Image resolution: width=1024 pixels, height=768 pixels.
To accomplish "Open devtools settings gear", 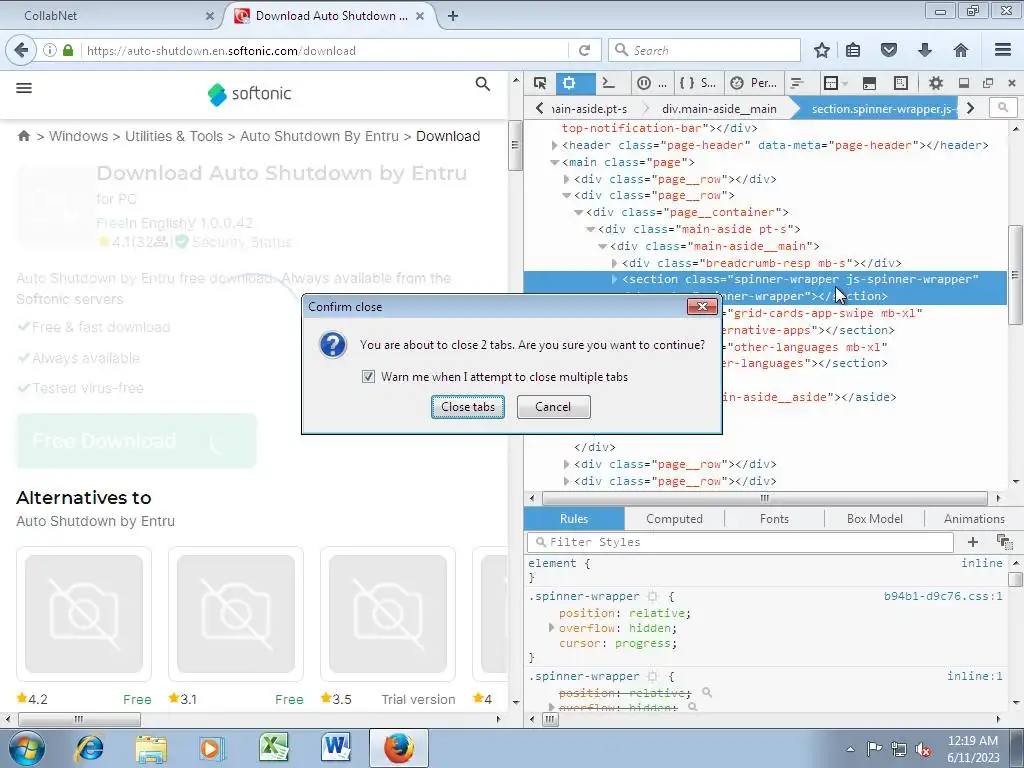I will click(x=936, y=83).
